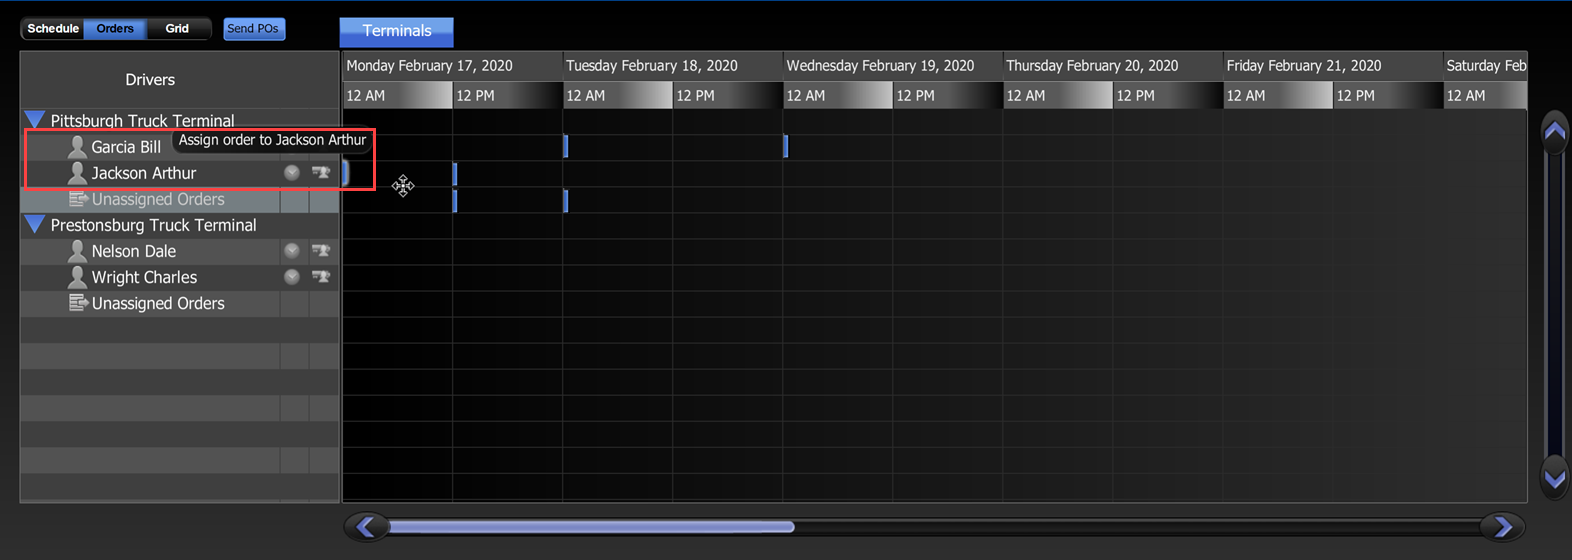Switch to Grid view
1572x560 pixels.
177,29
